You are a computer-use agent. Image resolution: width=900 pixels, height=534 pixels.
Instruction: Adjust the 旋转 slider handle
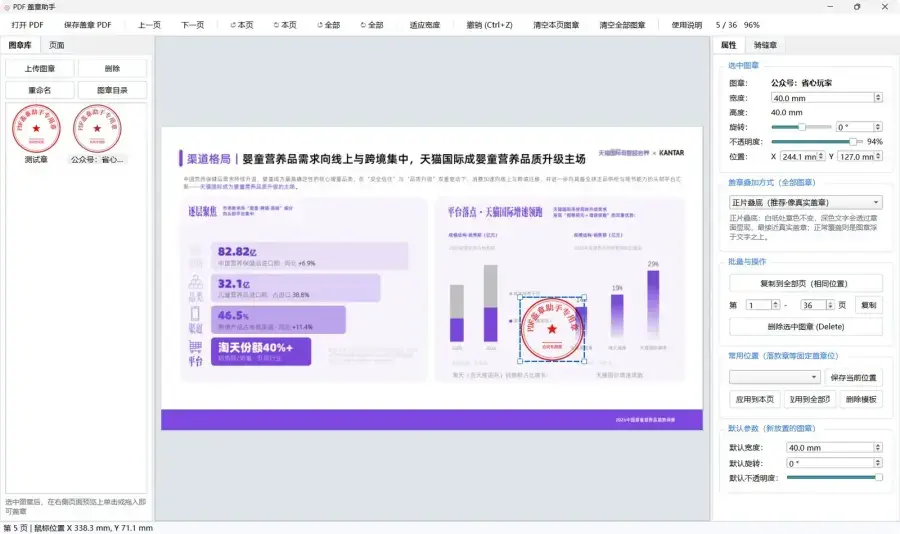click(x=802, y=127)
